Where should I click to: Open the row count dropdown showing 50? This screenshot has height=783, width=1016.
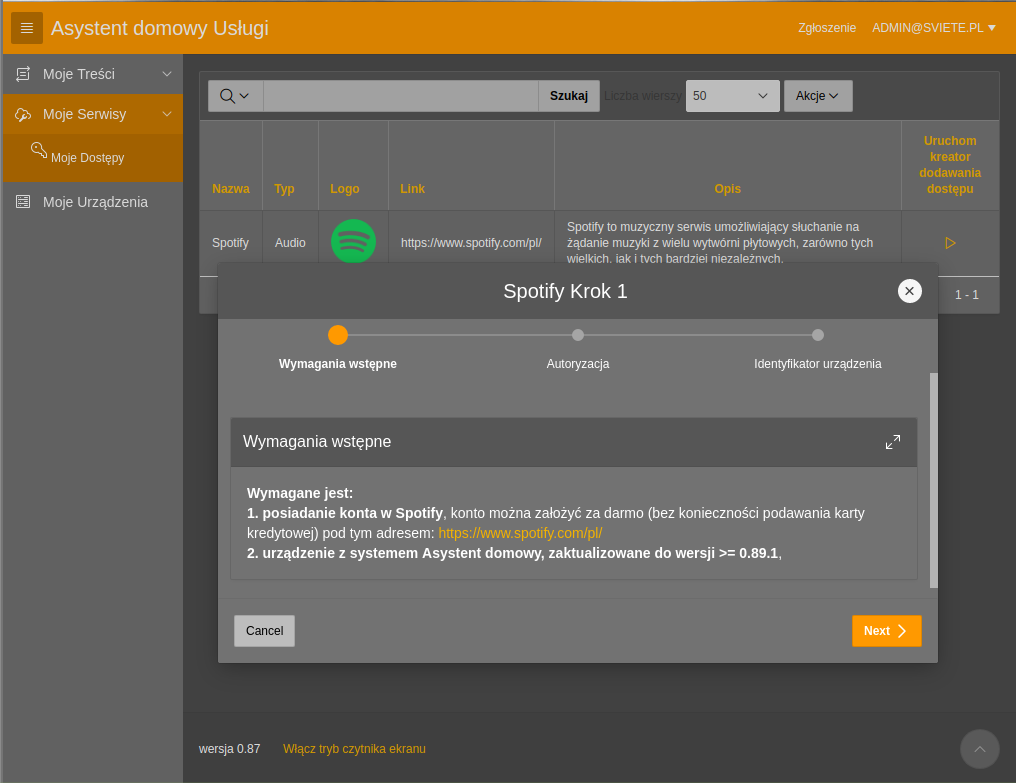(x=732, y=96)
